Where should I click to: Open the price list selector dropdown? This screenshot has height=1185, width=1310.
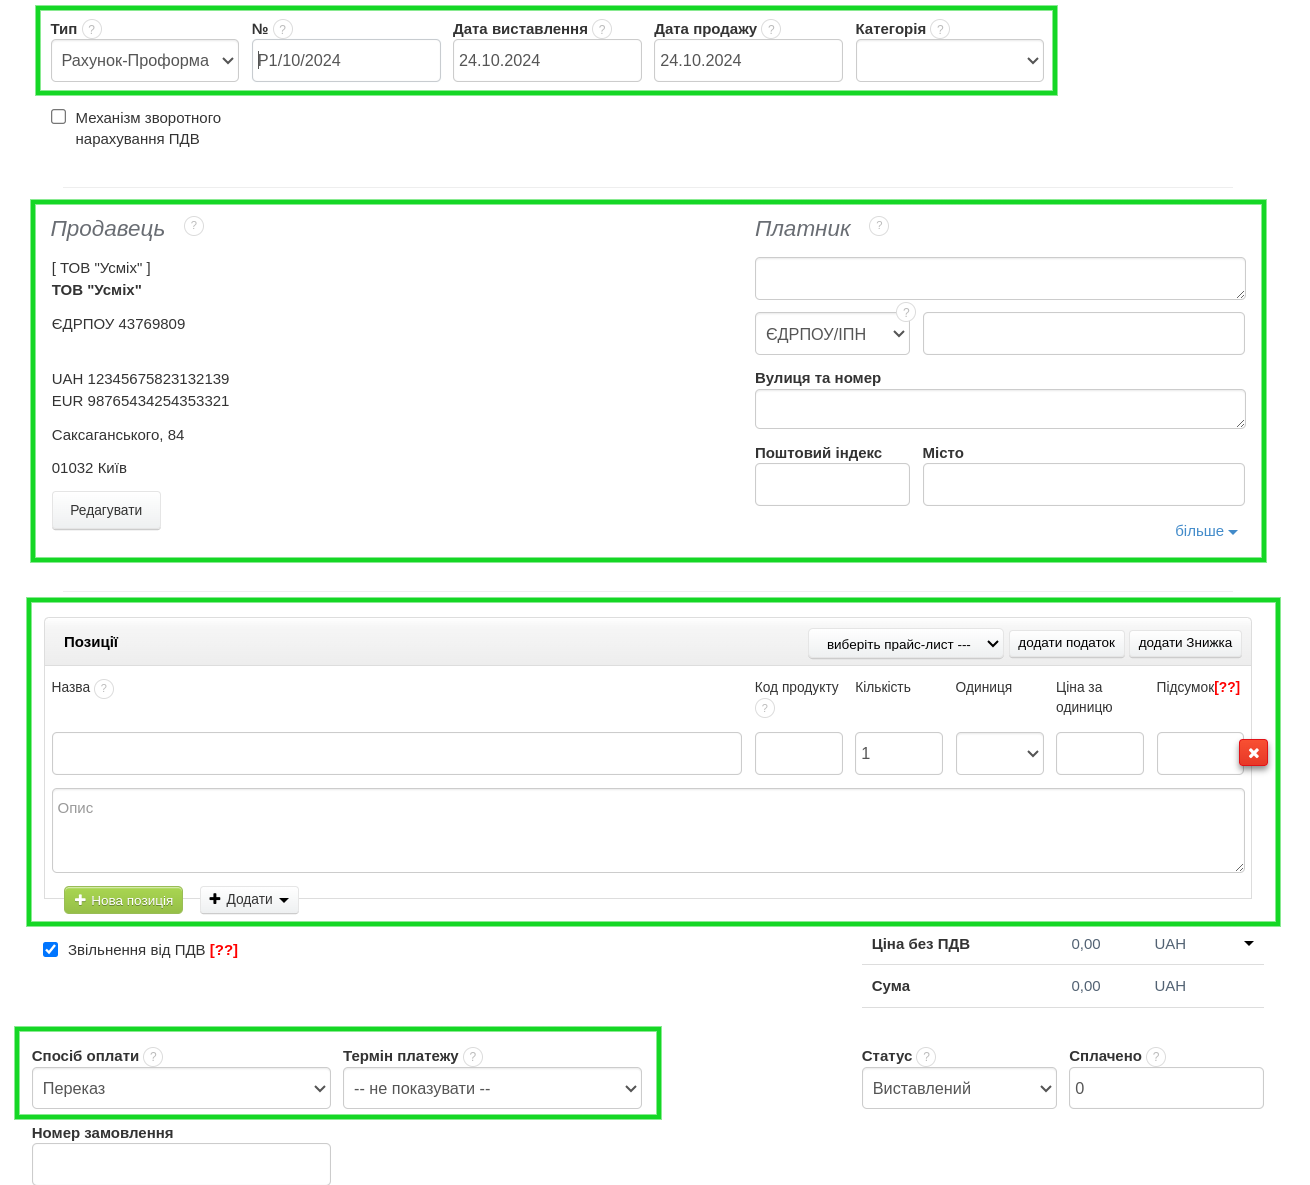905,644
